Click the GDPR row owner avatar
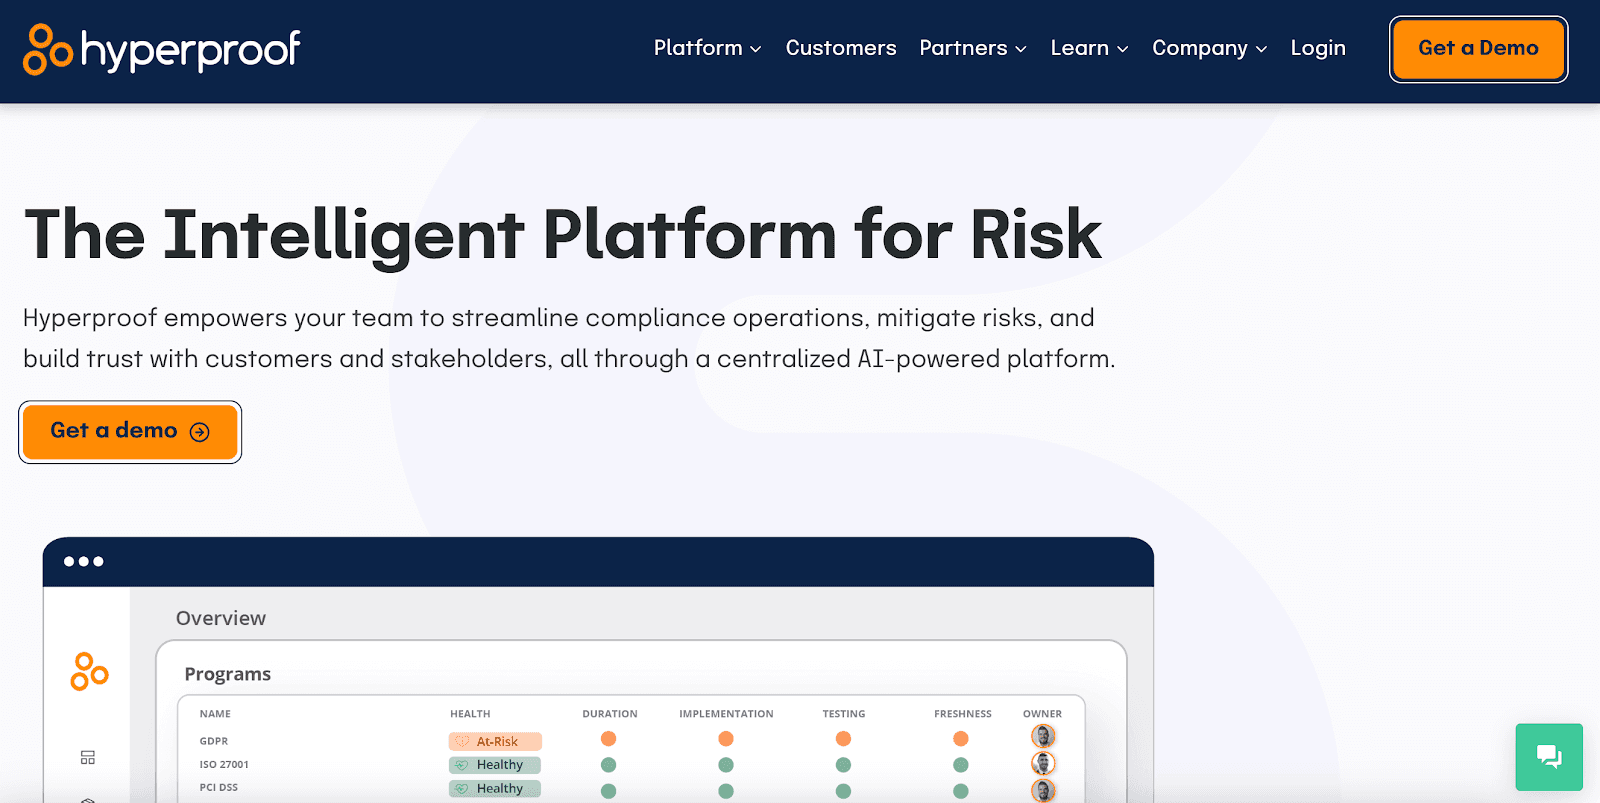 (1043, 737)
